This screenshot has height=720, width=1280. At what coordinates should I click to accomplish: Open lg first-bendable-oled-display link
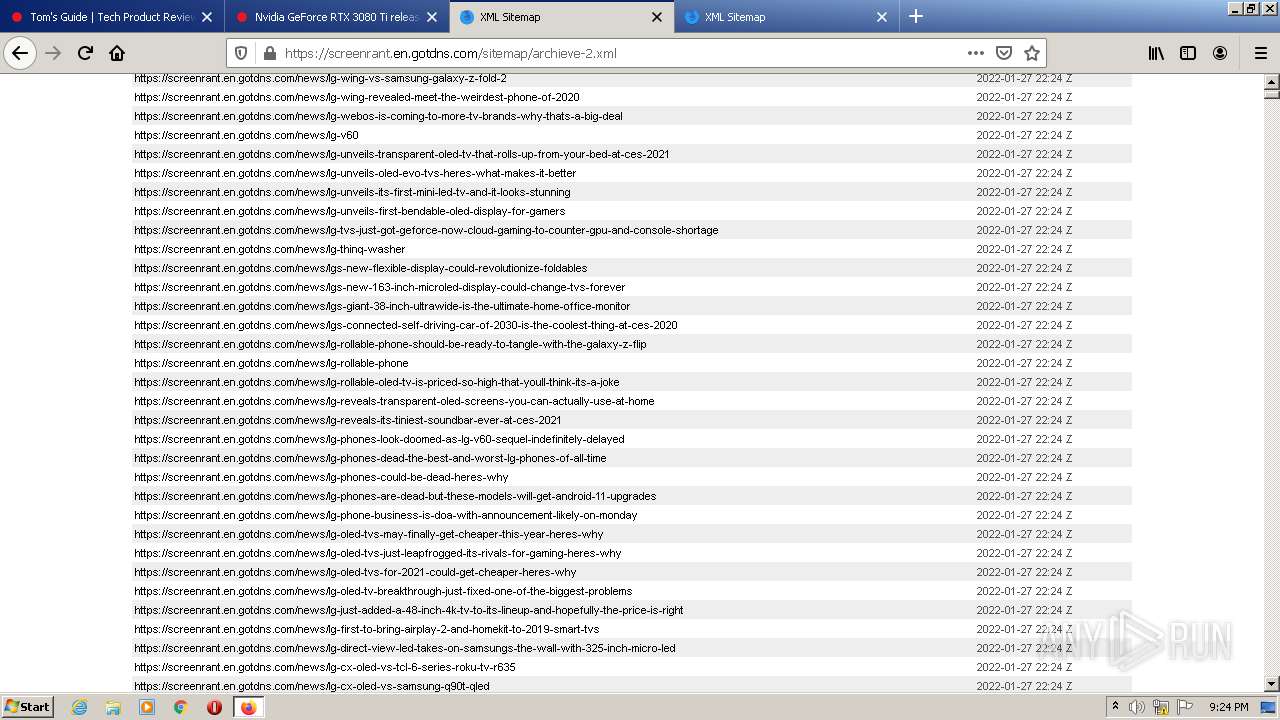[350, 211]
